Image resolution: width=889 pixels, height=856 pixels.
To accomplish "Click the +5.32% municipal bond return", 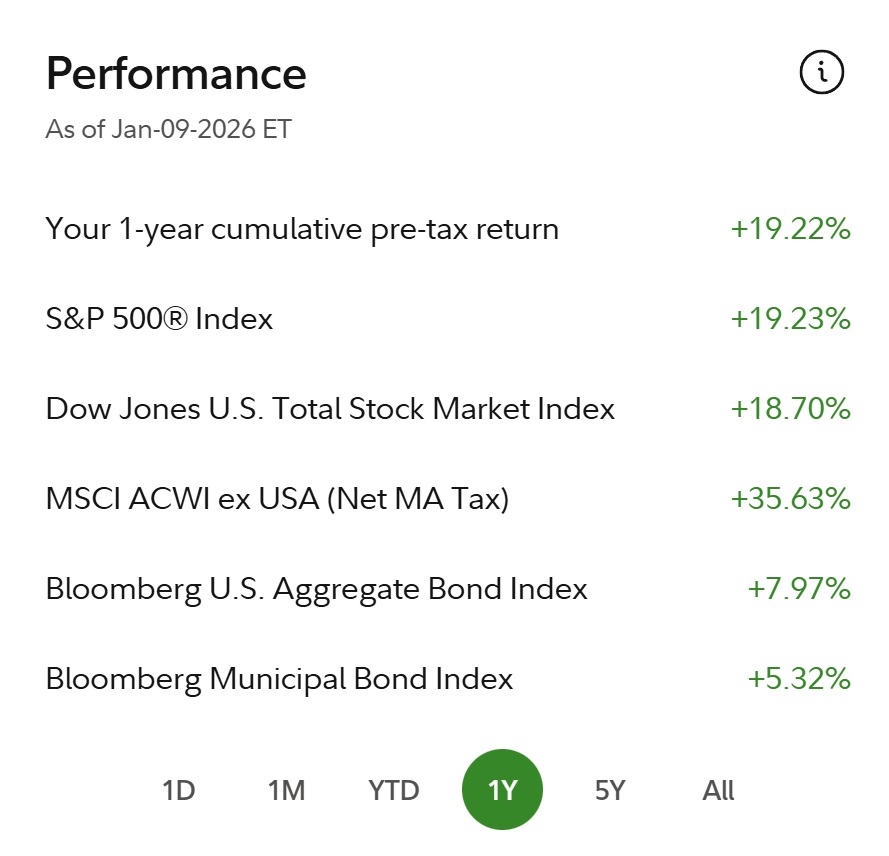I will point(798,680).
